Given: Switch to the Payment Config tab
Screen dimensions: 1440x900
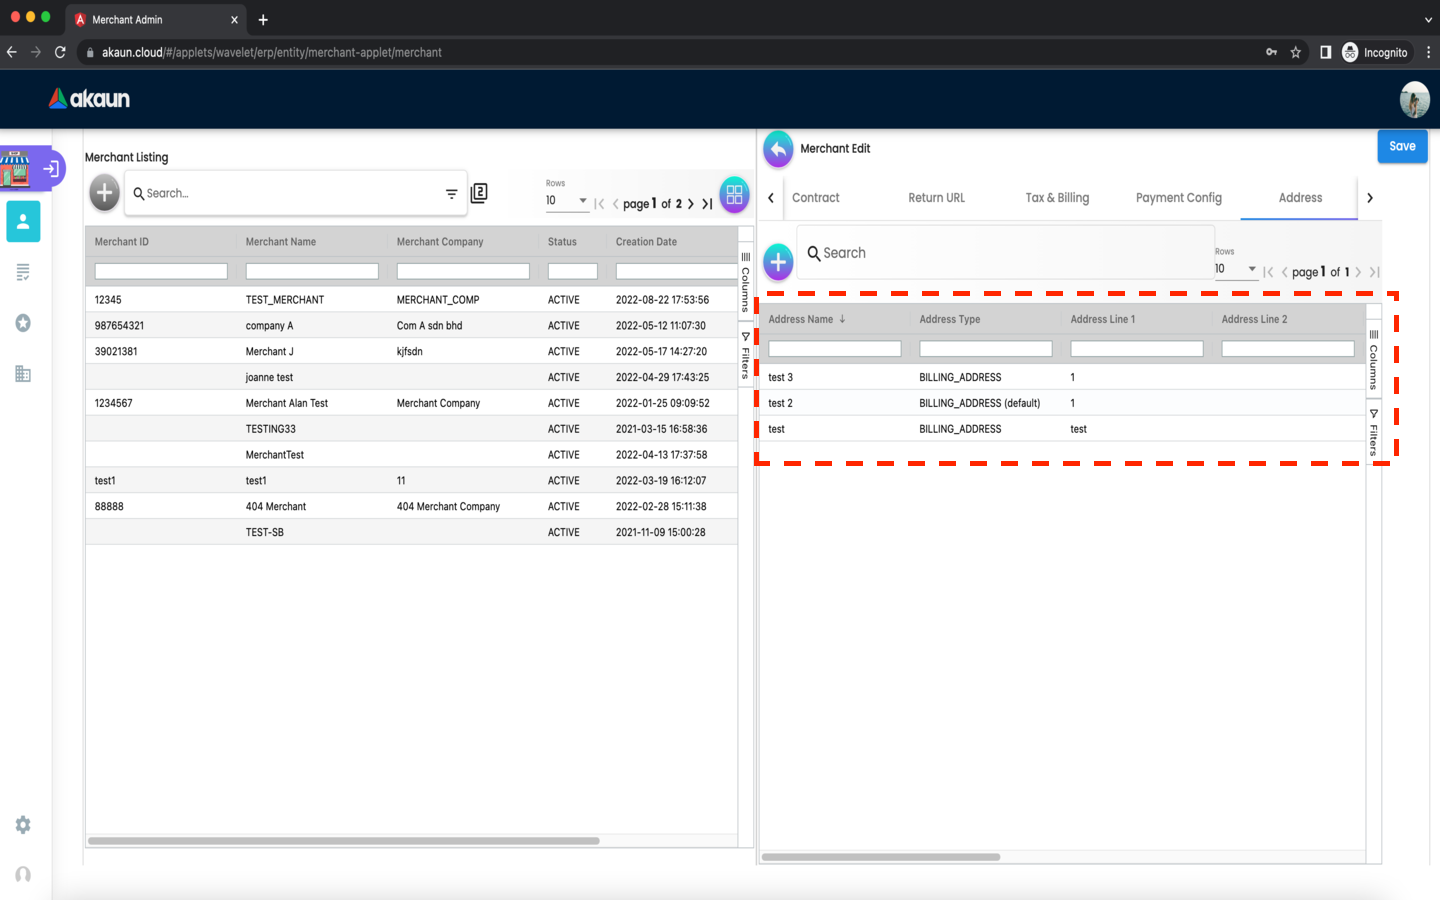Looking at the screenshot, I should [1178, 198].
